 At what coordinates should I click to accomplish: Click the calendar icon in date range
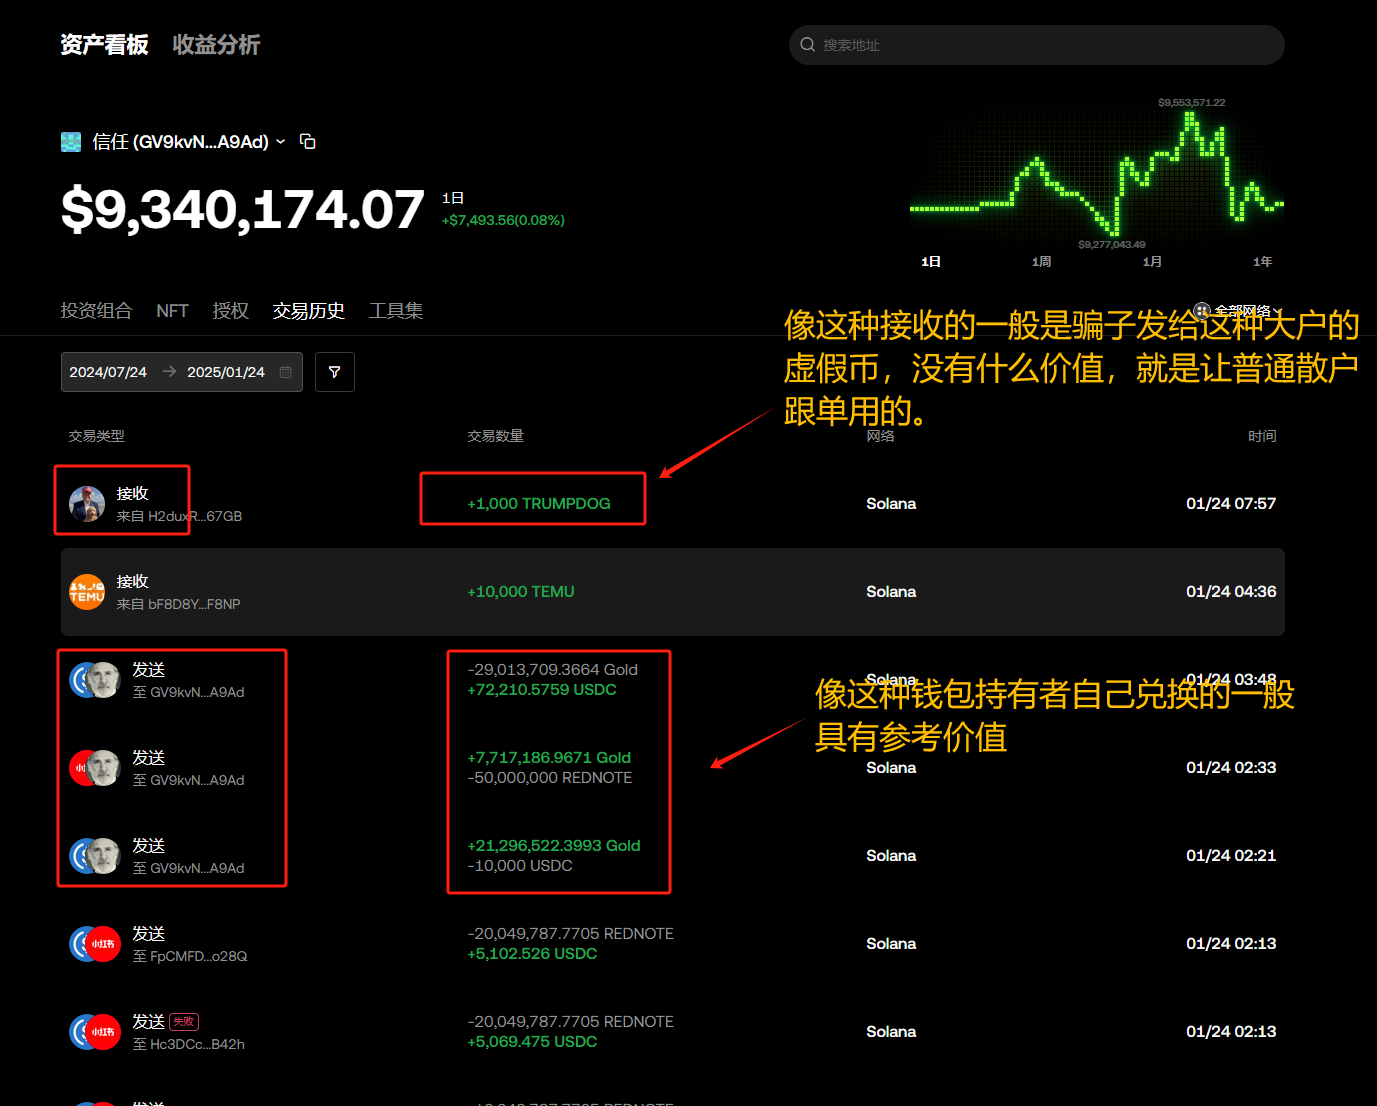[286, 372]
